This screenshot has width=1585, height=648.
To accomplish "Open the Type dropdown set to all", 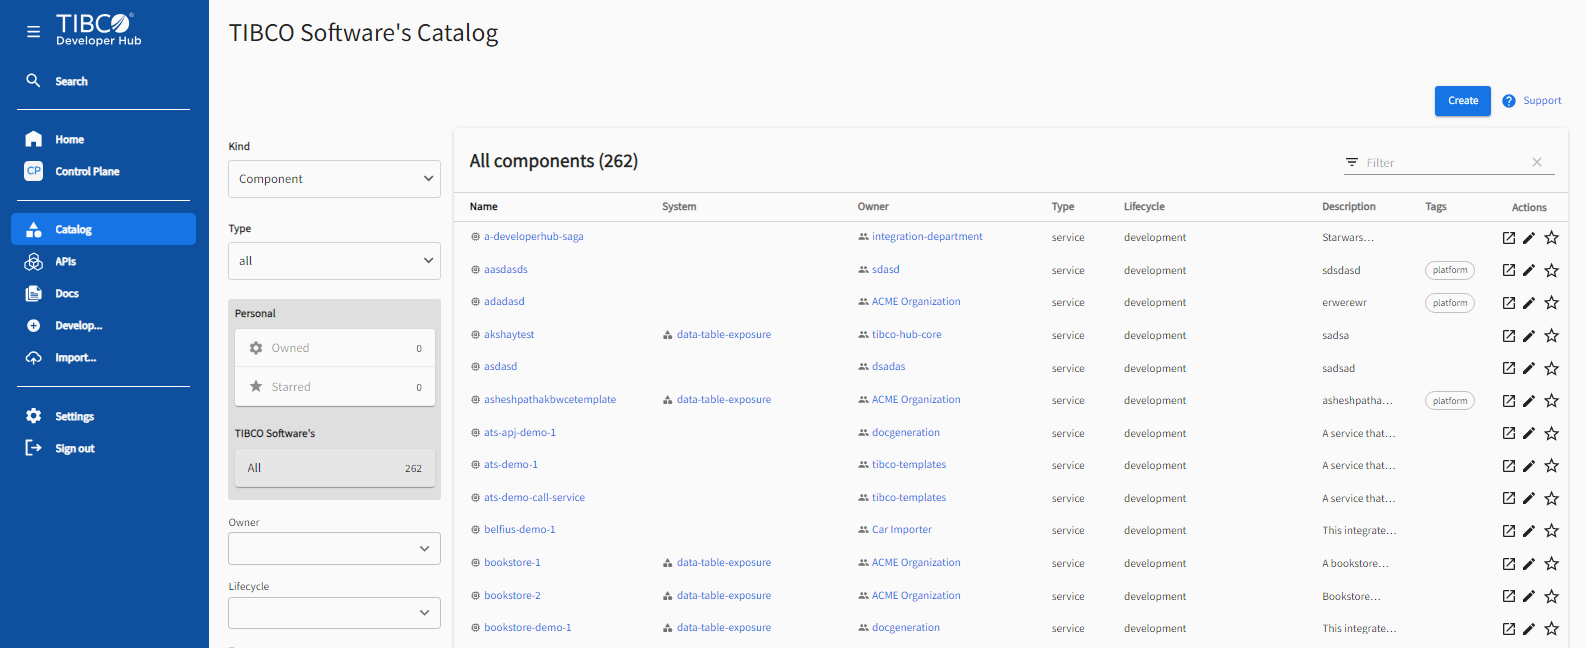I will click(x=334, y=261).
